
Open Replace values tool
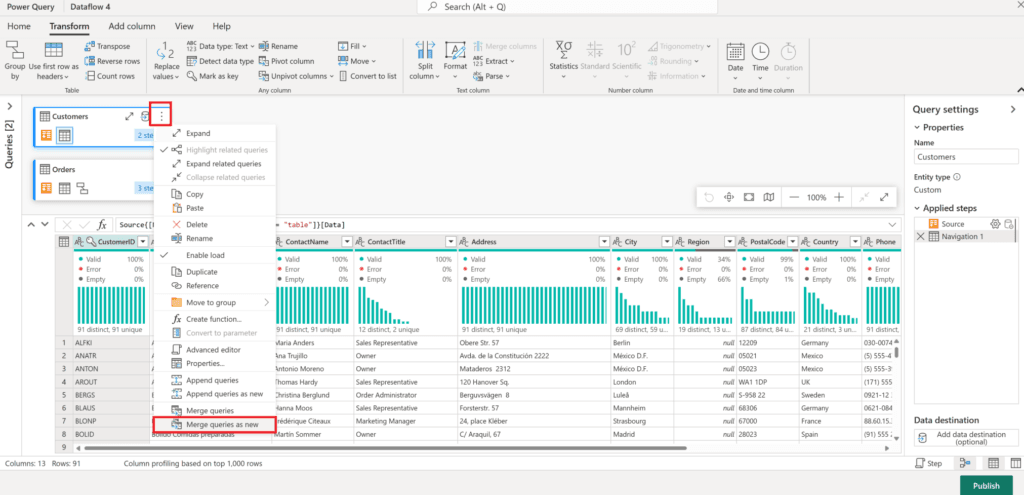click(167, 62)
